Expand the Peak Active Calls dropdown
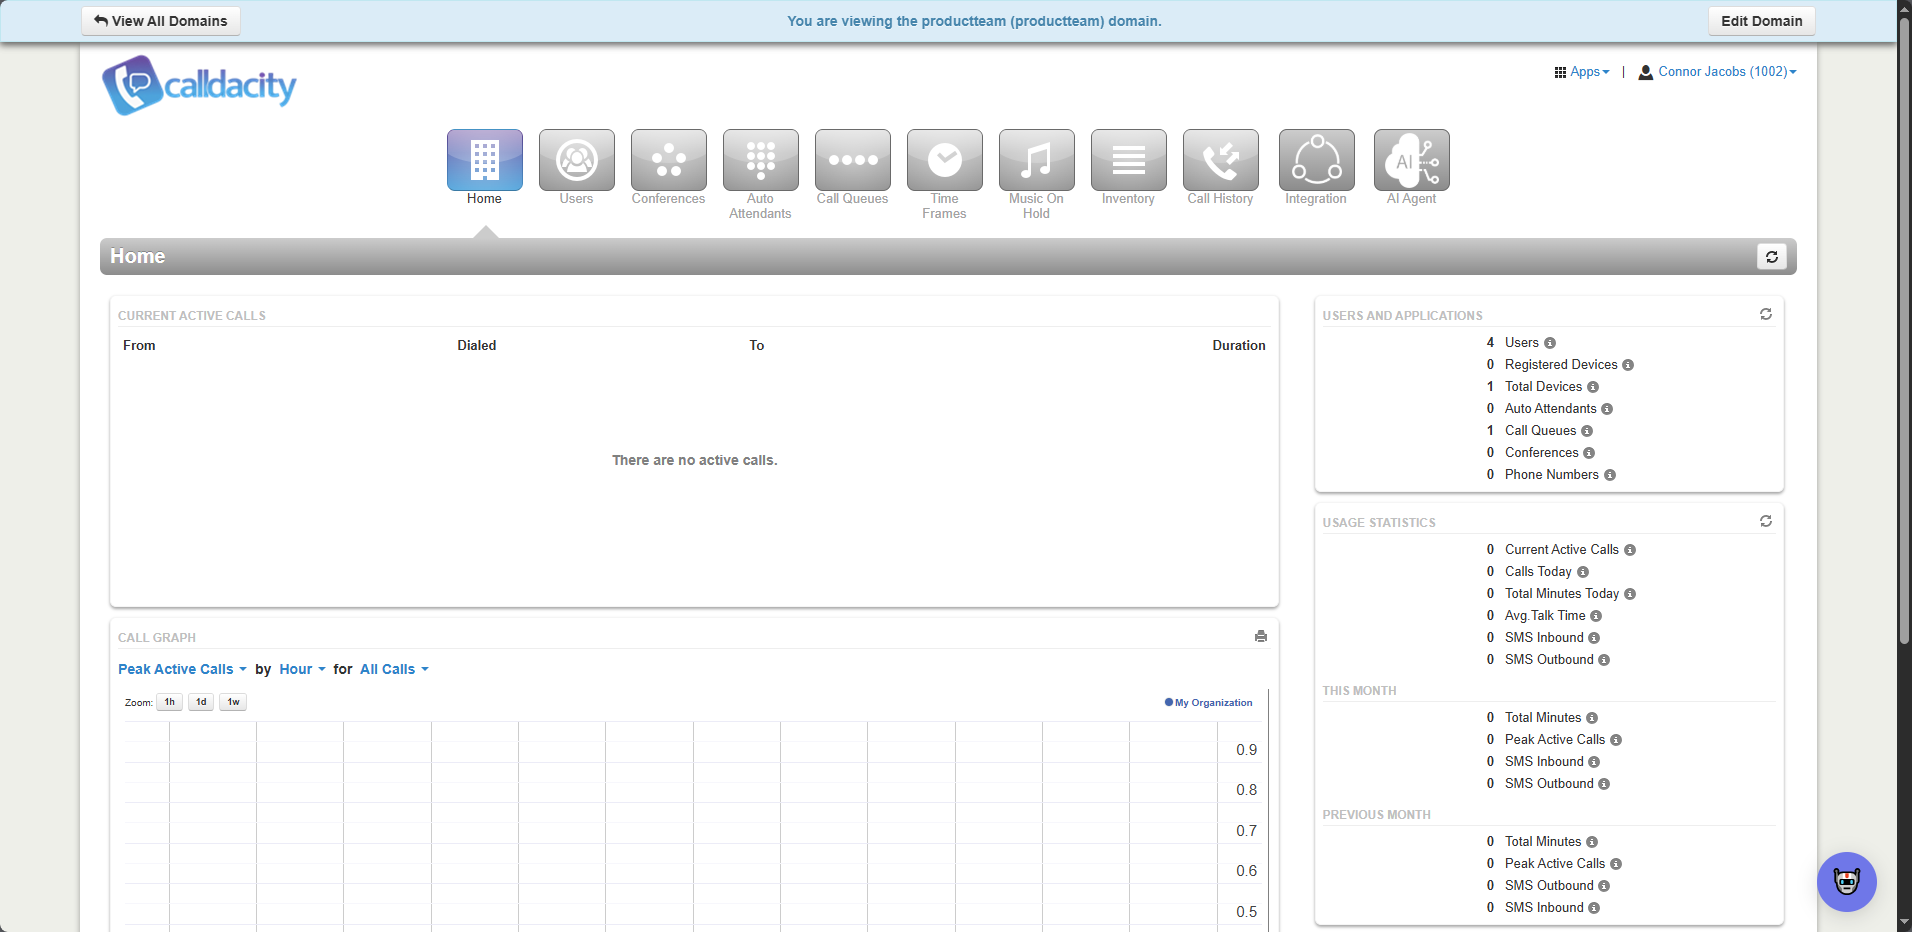Image resolution: width=1912 pixels, height=932 pixels. pos(182,669)
